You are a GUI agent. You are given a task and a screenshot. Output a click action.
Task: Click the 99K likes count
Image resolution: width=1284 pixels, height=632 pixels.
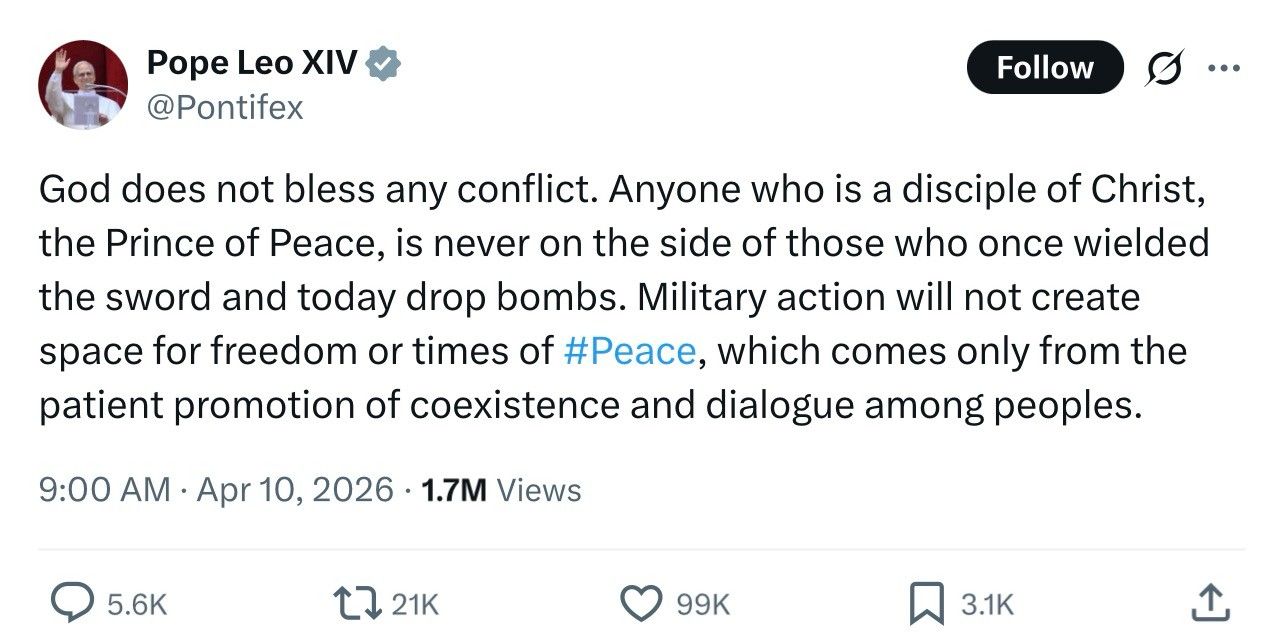coord(703,604)
